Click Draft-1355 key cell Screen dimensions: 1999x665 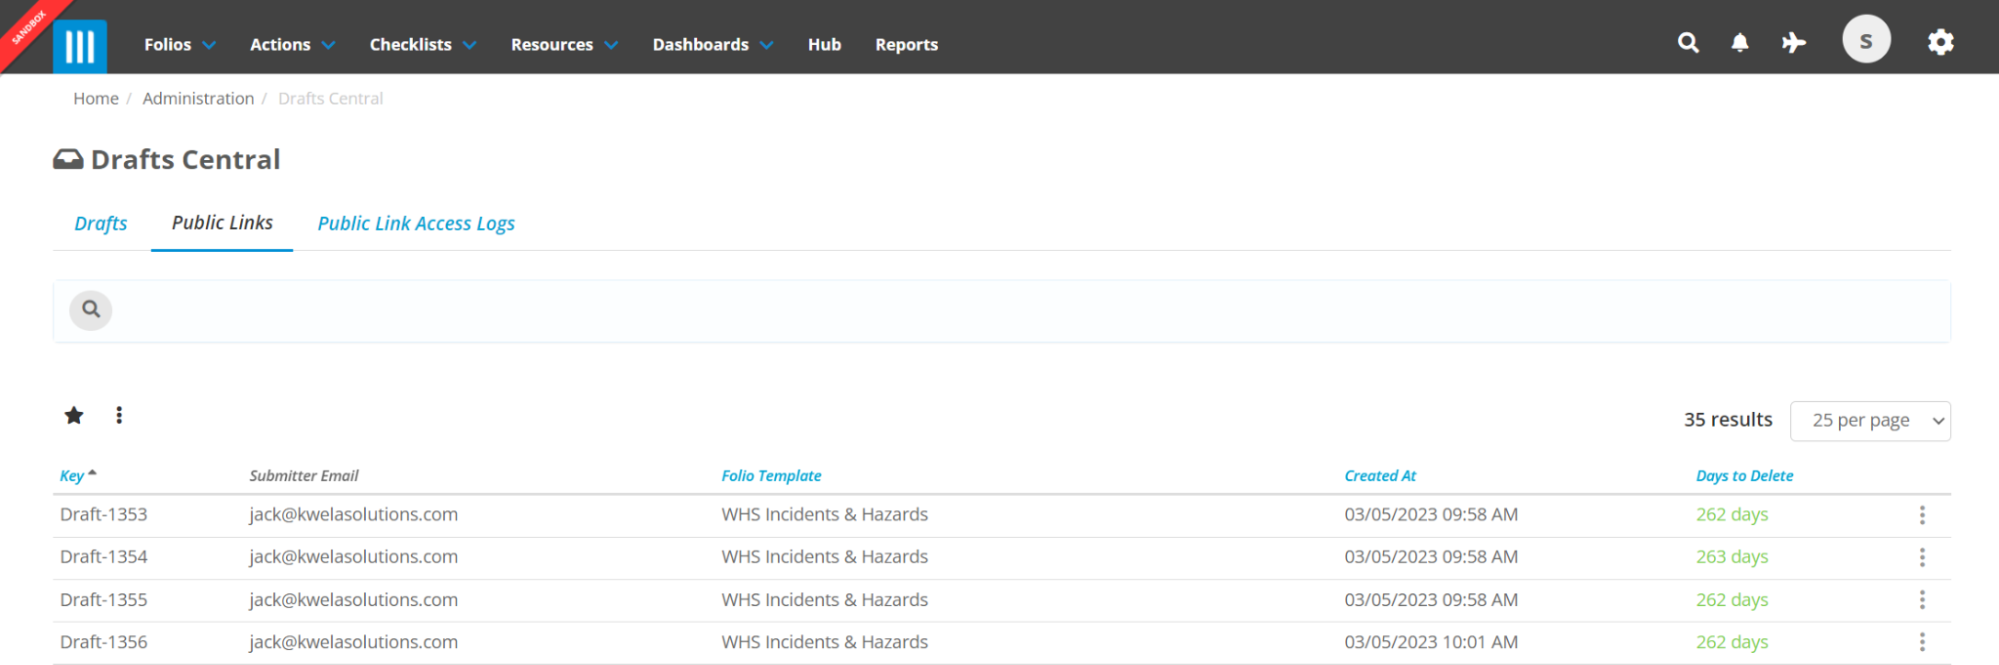tap(103, 600)
